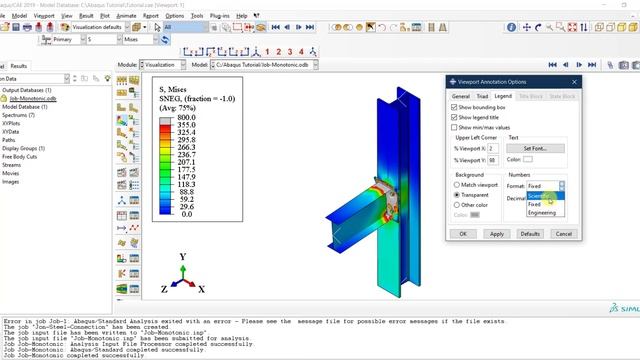Open the Viewport menu

pos(44,16)
